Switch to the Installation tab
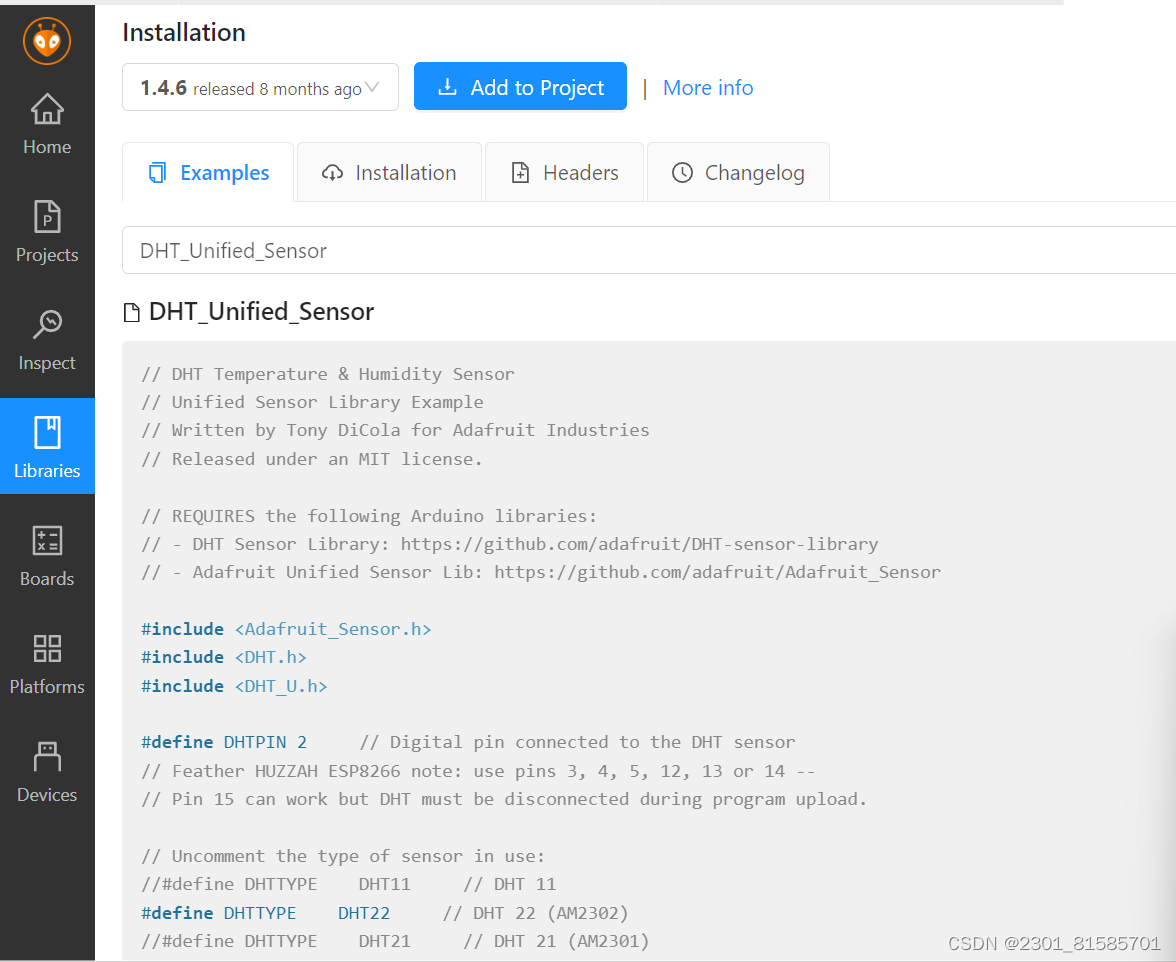The image size is (1176, 962). (389, 172)
